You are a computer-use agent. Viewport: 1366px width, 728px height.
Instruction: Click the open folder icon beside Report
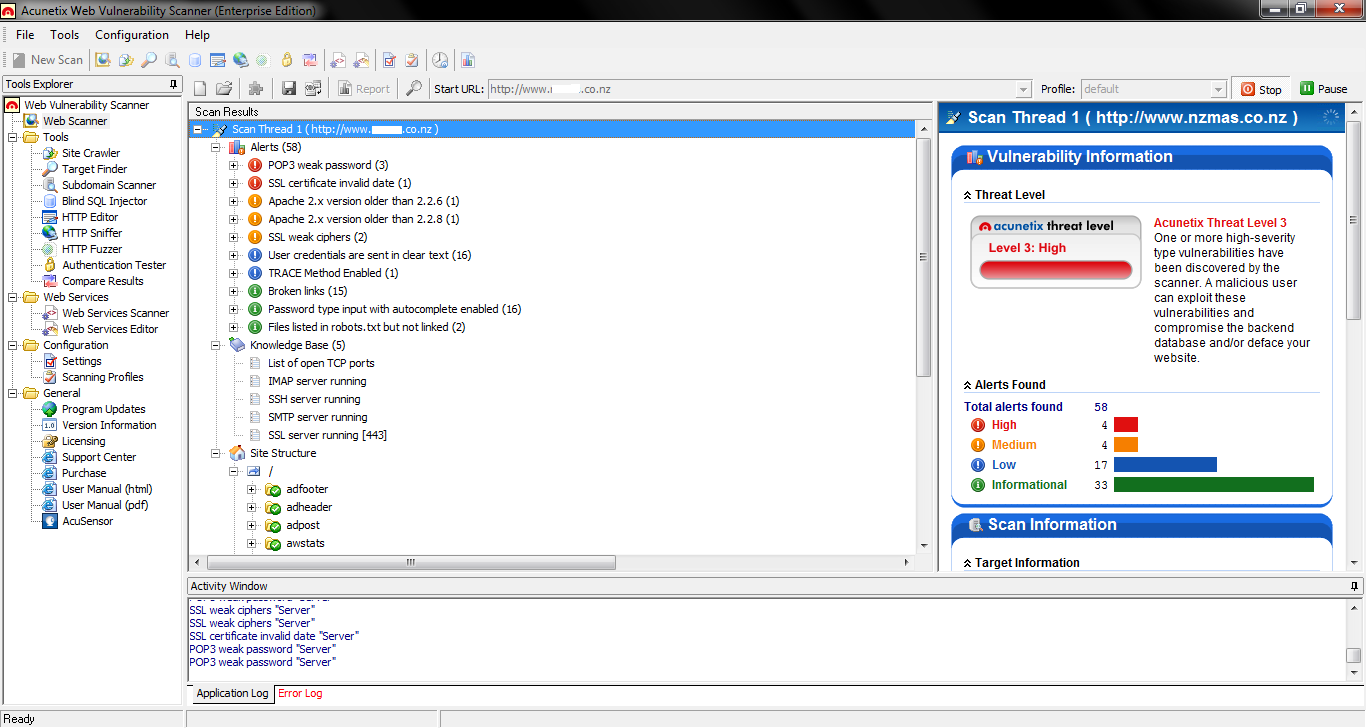click(x=224, y=89)
